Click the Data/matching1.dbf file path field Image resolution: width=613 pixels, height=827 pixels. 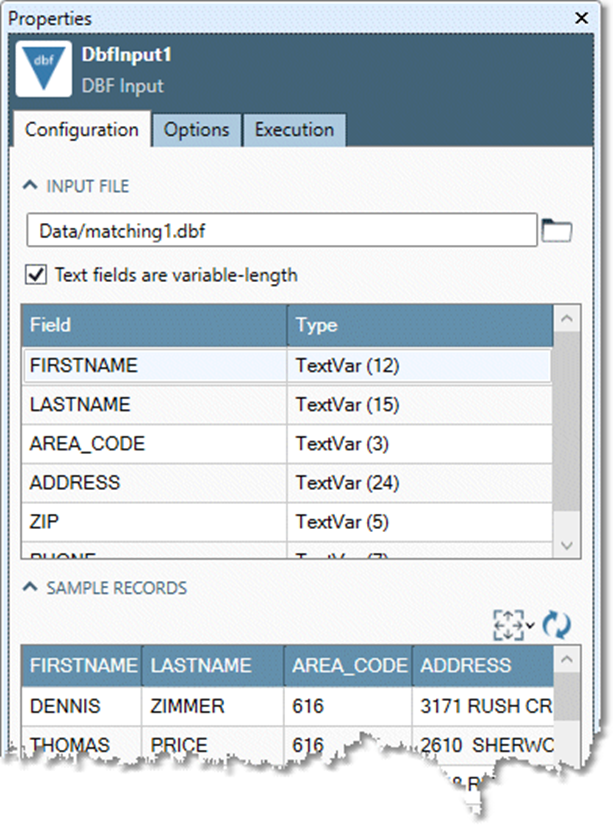point(282,231)
